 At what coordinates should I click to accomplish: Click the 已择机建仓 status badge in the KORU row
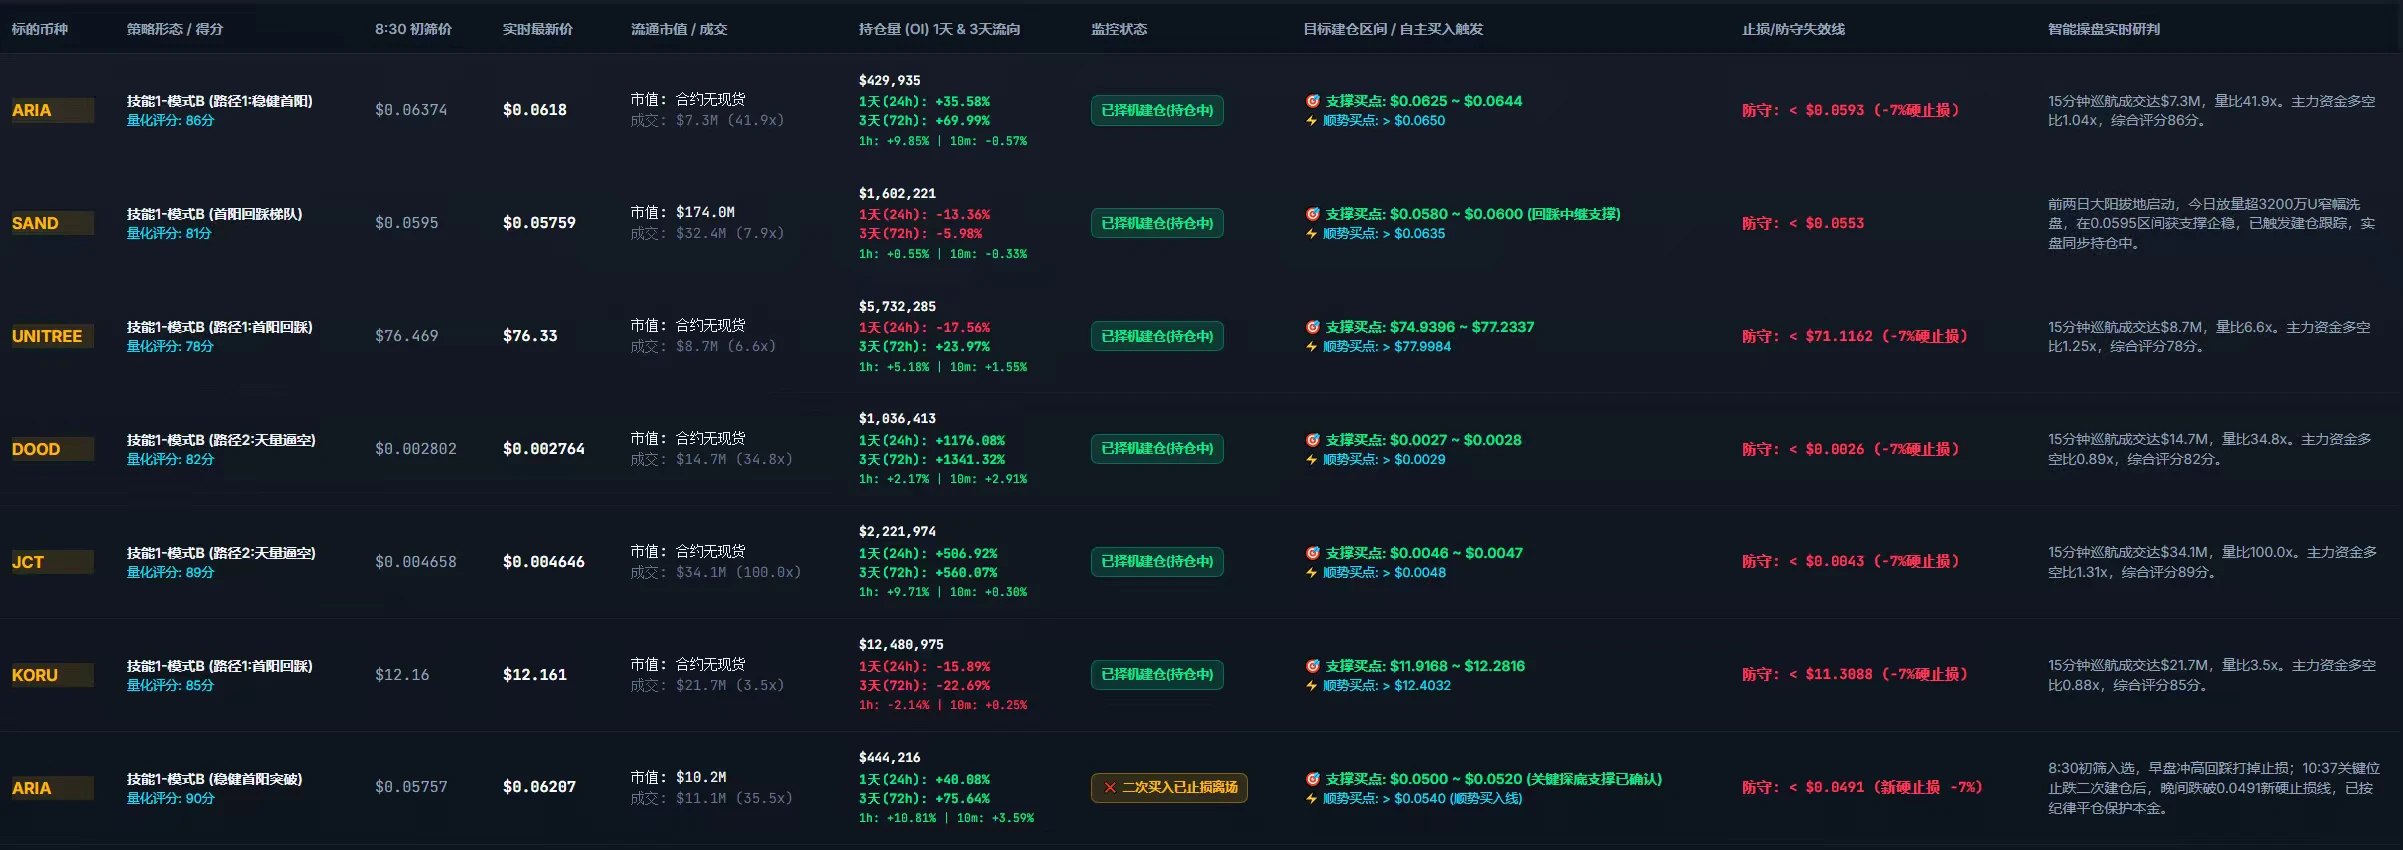click(1157, 675)
